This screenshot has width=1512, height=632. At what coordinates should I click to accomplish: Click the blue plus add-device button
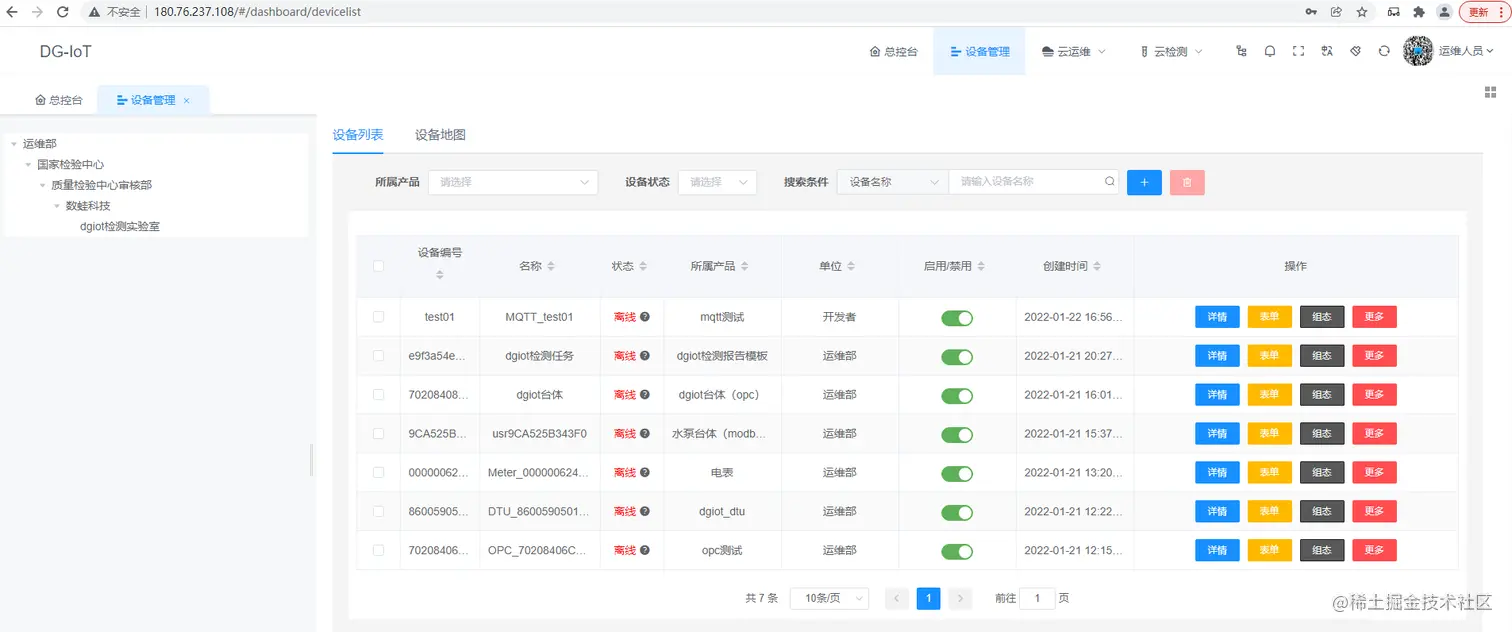(x=1144, y=182)
